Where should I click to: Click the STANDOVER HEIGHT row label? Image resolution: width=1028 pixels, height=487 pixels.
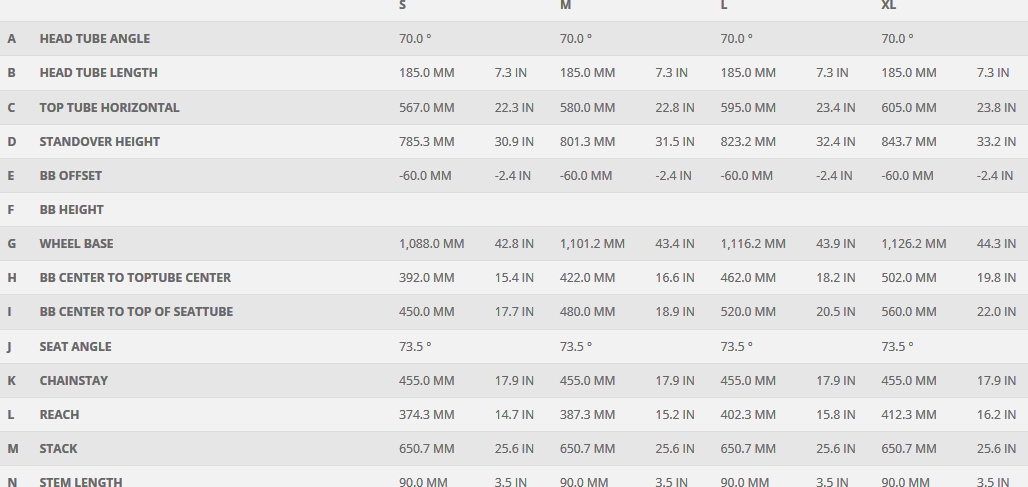pos(99,142)
